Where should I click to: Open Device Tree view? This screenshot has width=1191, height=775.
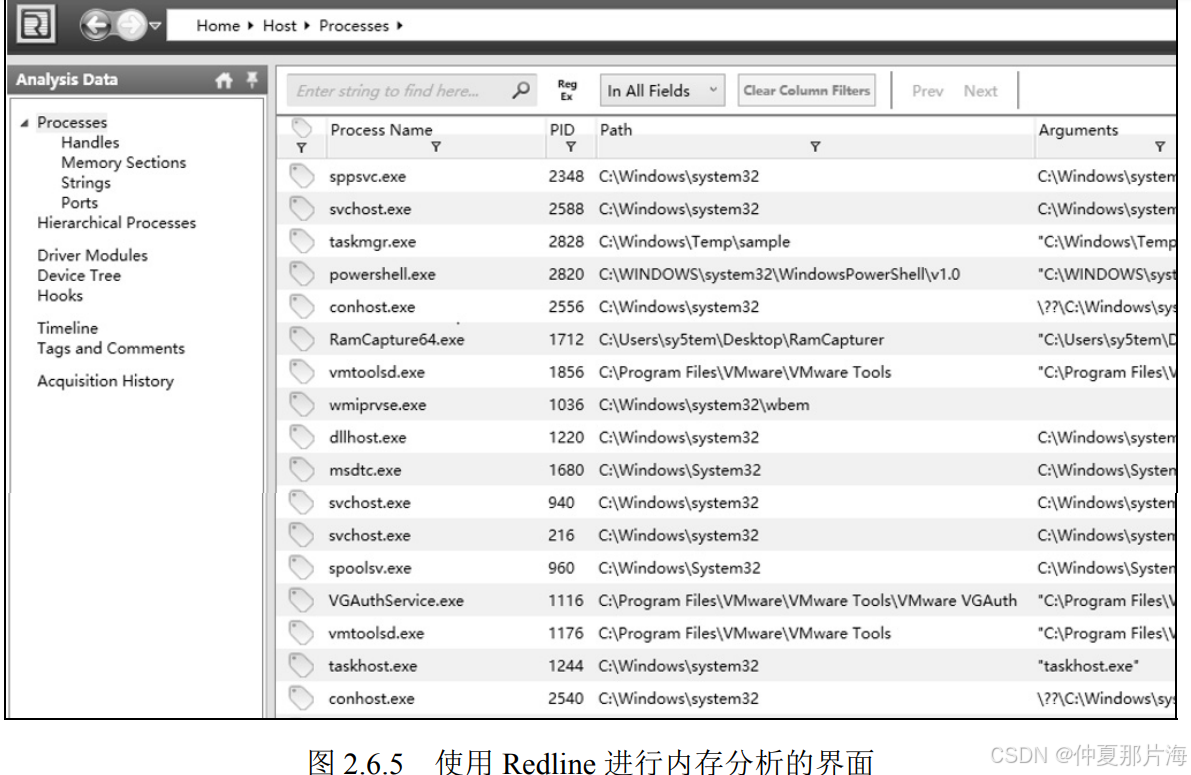click(79, 275)
